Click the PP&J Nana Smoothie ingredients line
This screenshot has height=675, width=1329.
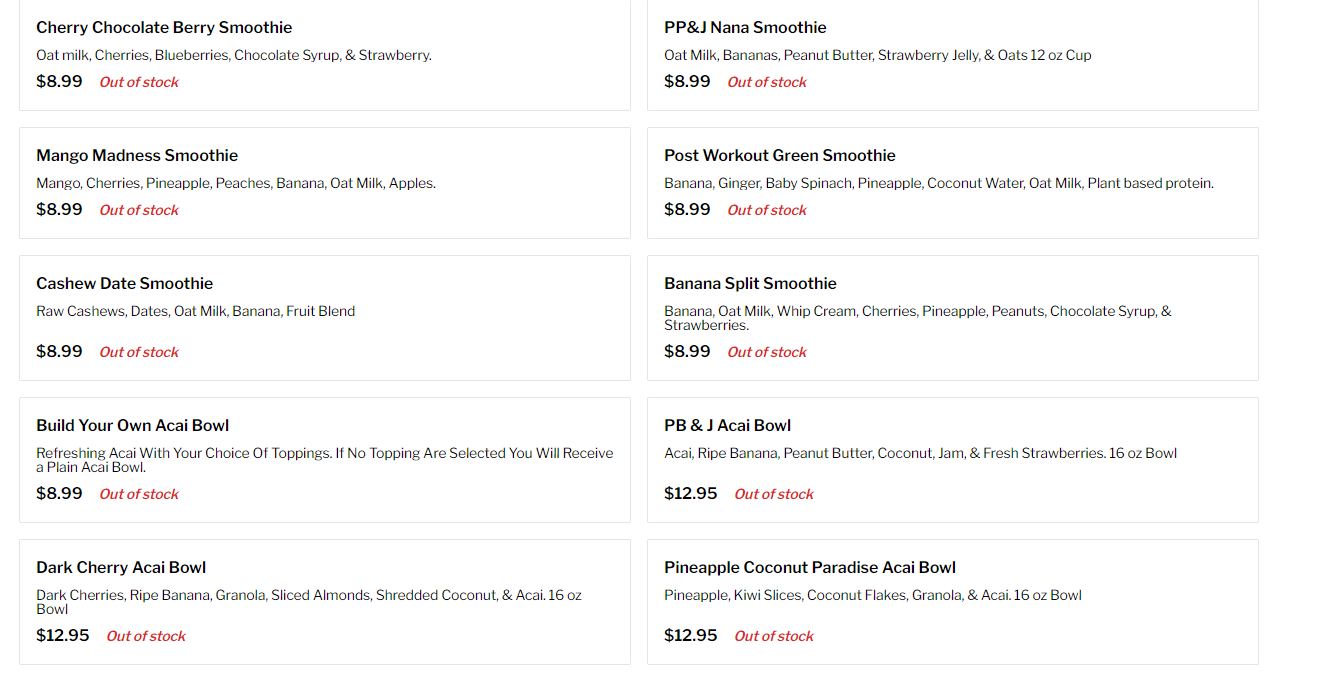click(877, 56)
